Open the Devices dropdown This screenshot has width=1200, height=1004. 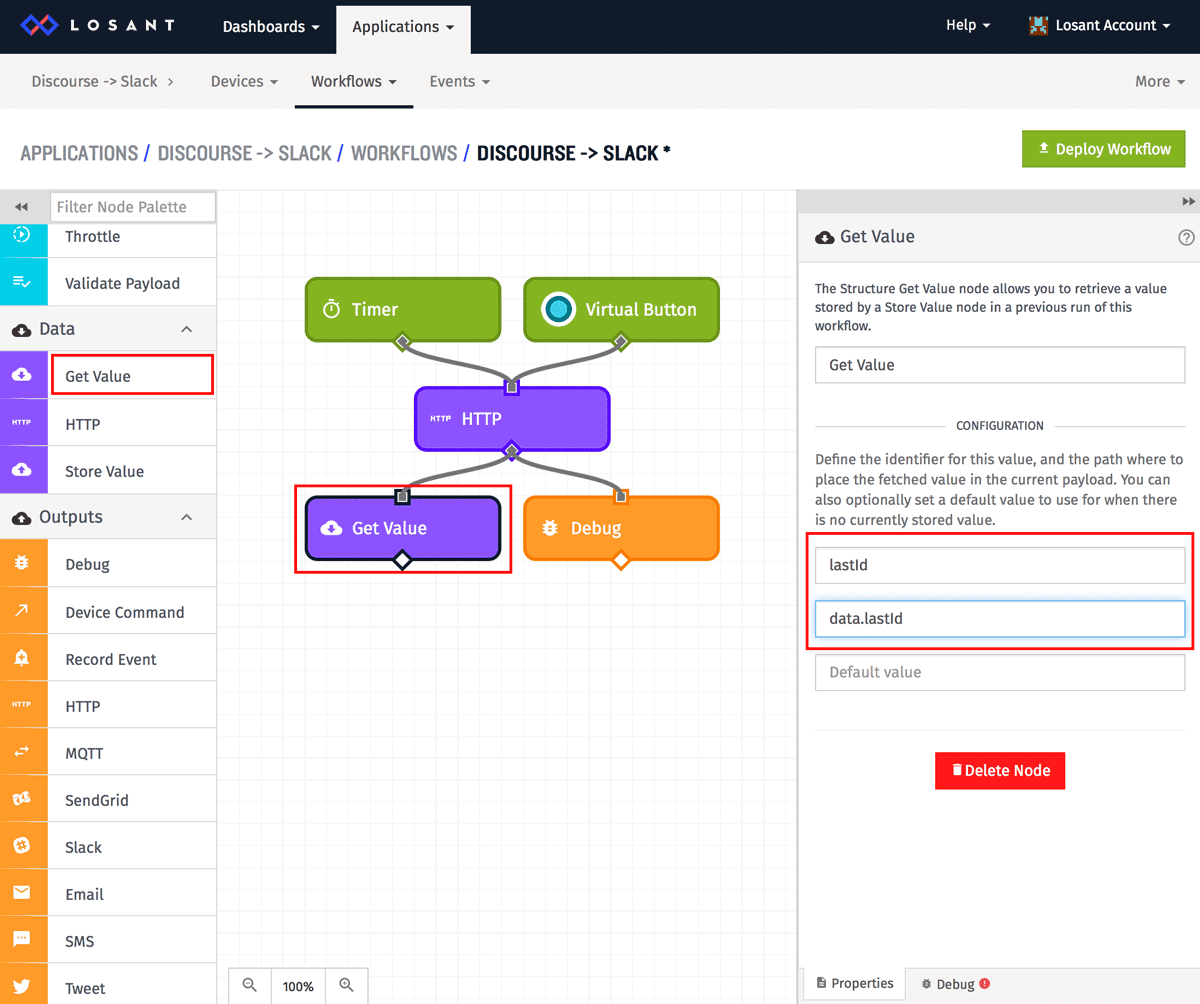pyautogui.click(x=244, y=81)
